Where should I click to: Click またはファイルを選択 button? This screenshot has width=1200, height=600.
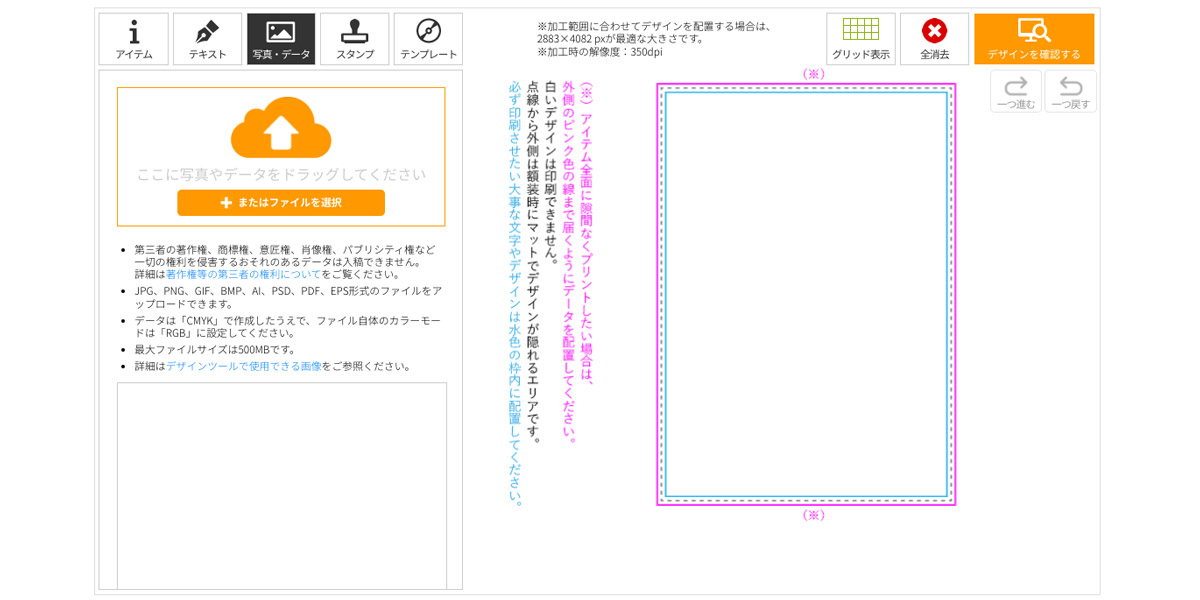point(281,202)
